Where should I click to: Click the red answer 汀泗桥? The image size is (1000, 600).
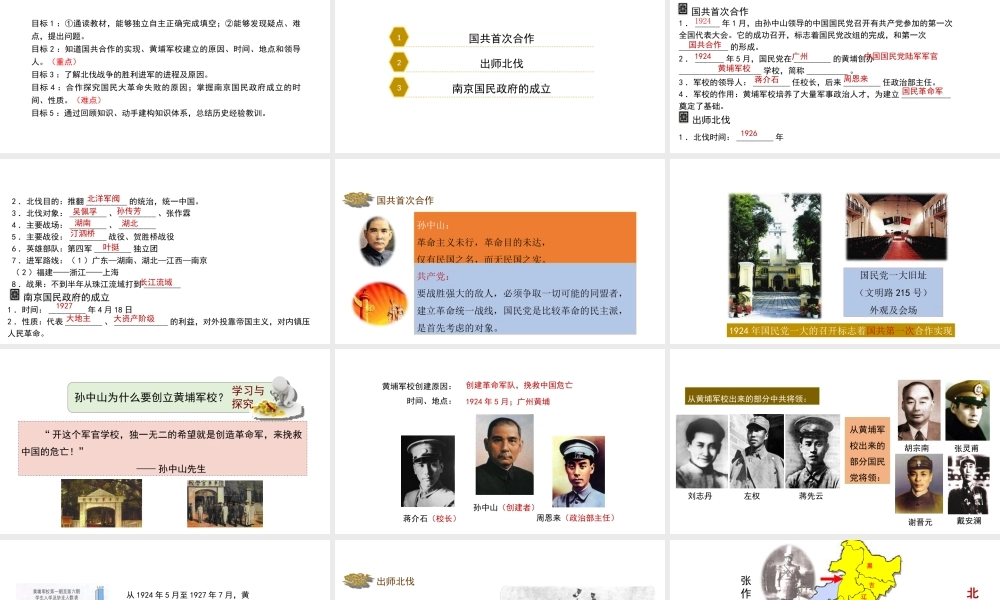tap(82, 234)
